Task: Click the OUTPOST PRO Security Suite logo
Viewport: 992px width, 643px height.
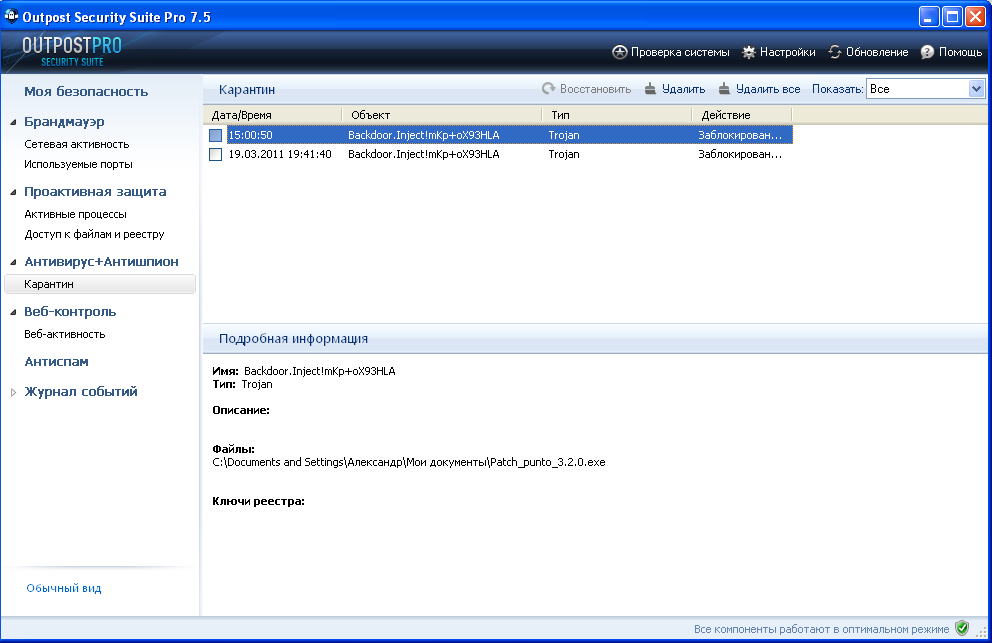Action: click(72, 51)
